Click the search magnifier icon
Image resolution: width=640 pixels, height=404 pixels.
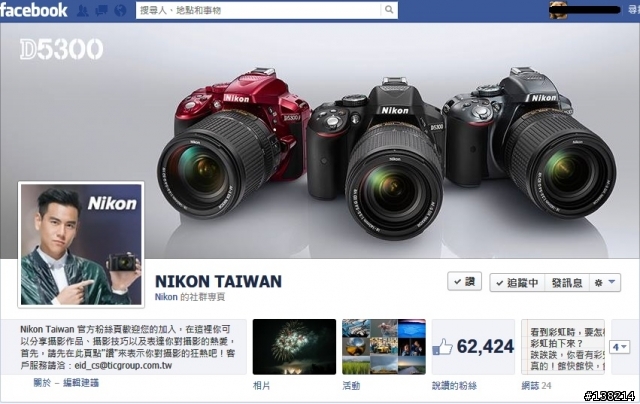pyautogui.click(x=389, y=9)
